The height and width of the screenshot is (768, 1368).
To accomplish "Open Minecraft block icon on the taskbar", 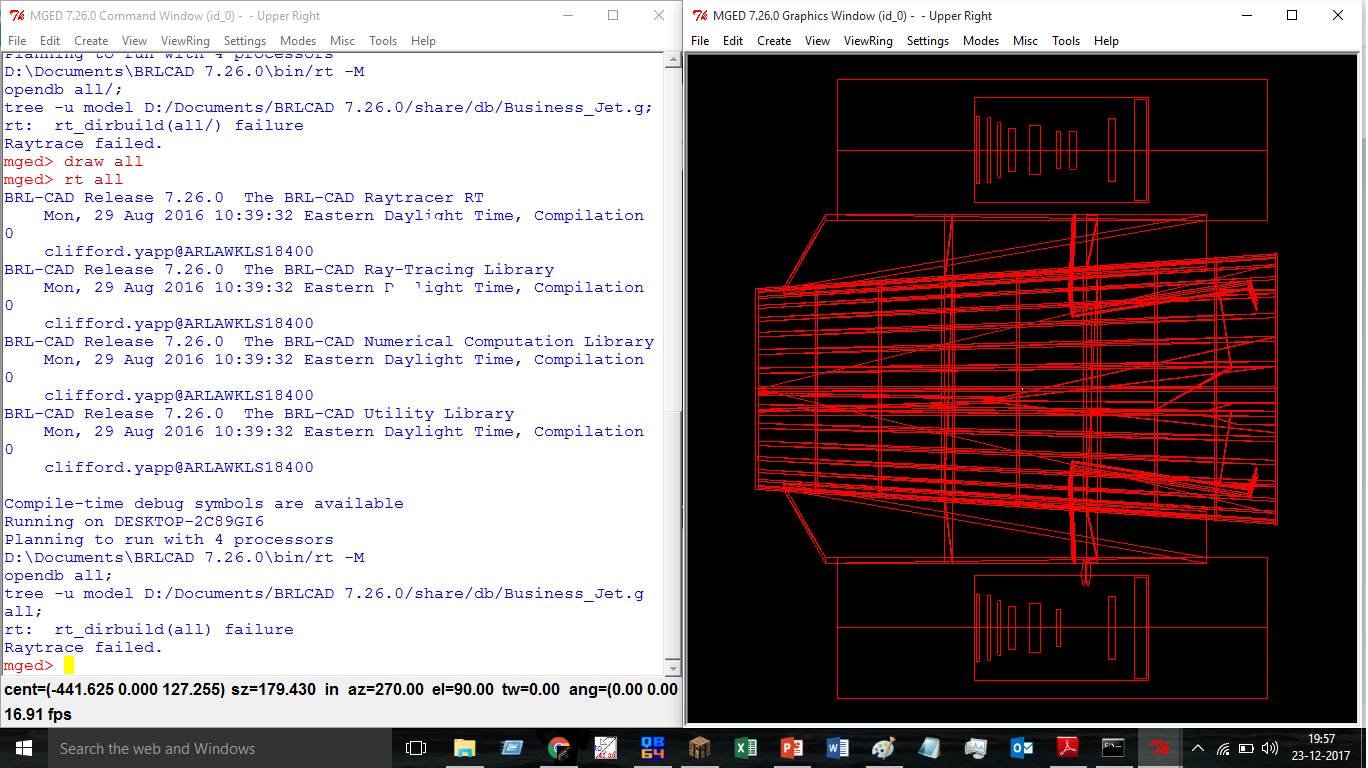I will 700,748.
